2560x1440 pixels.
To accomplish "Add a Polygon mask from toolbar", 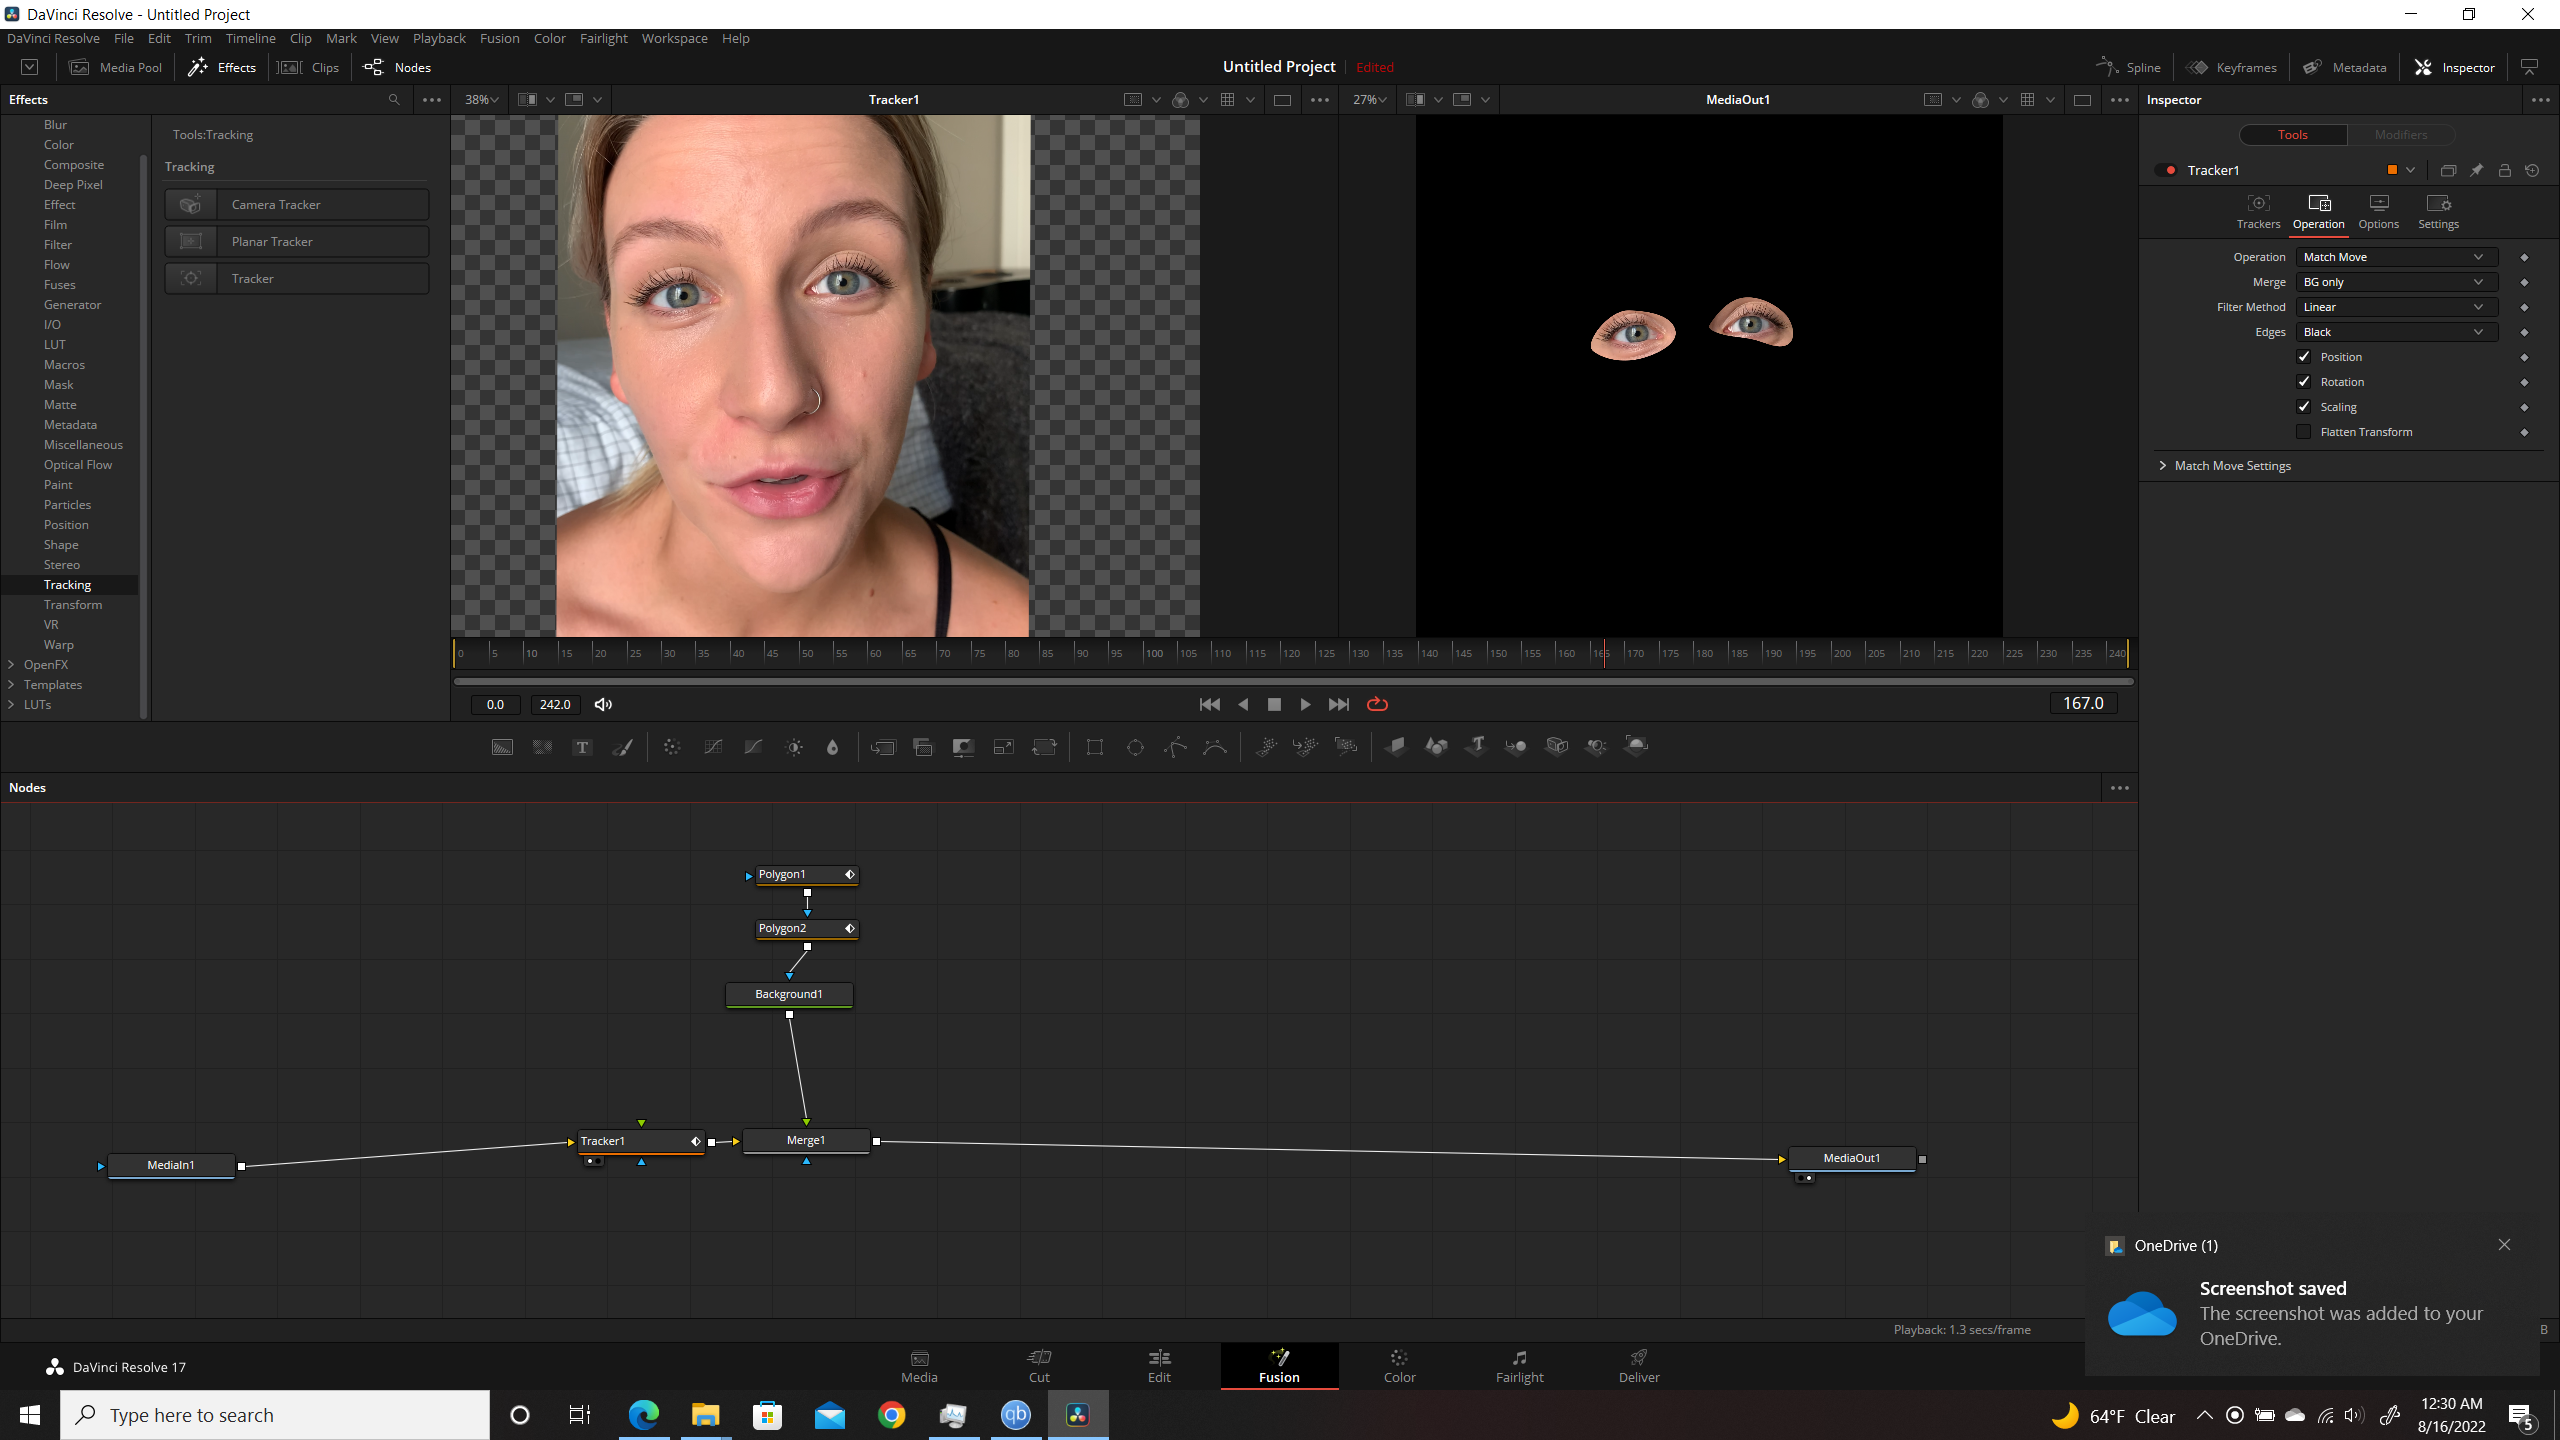I will click(x=1175, y=747).
